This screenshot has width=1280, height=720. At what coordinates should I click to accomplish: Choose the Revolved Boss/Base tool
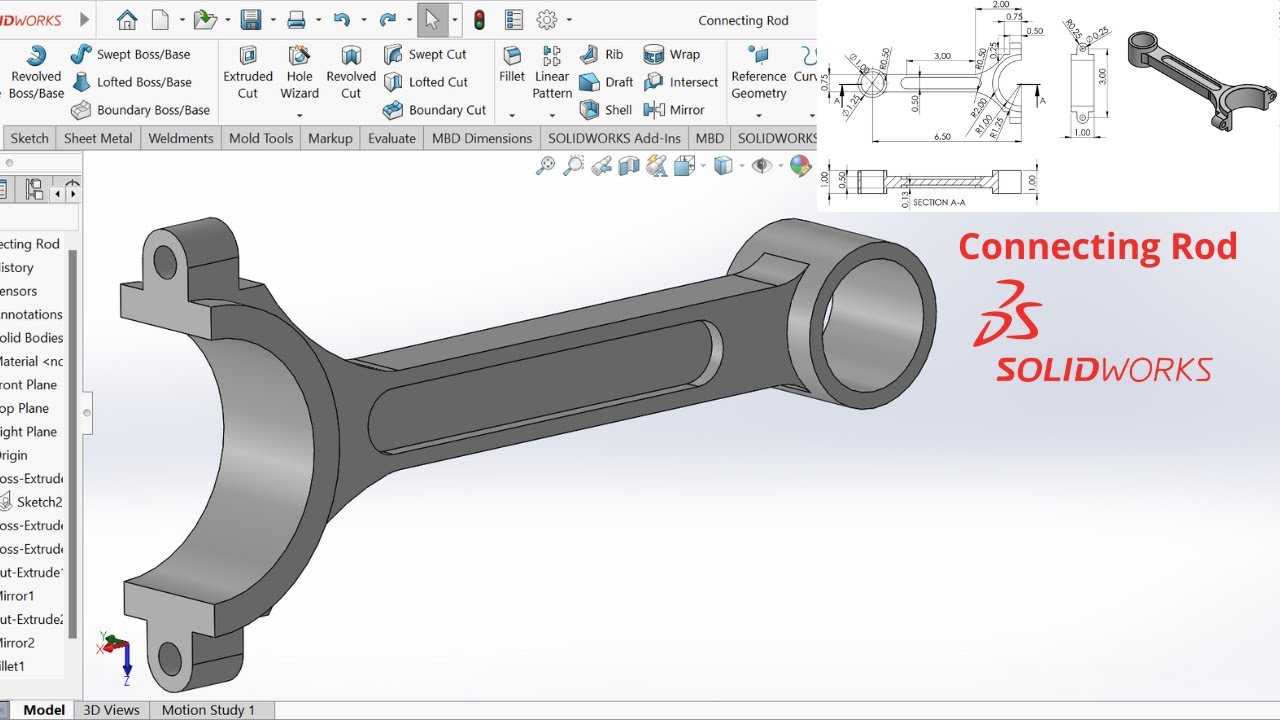37,71
